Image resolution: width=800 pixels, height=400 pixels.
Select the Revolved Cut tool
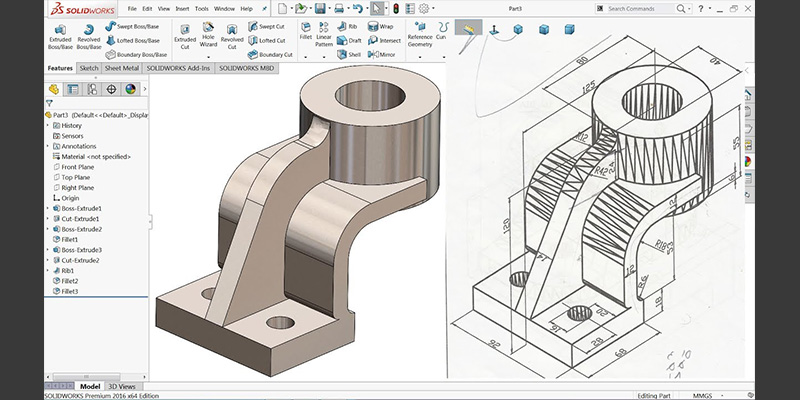click(232, 37)
